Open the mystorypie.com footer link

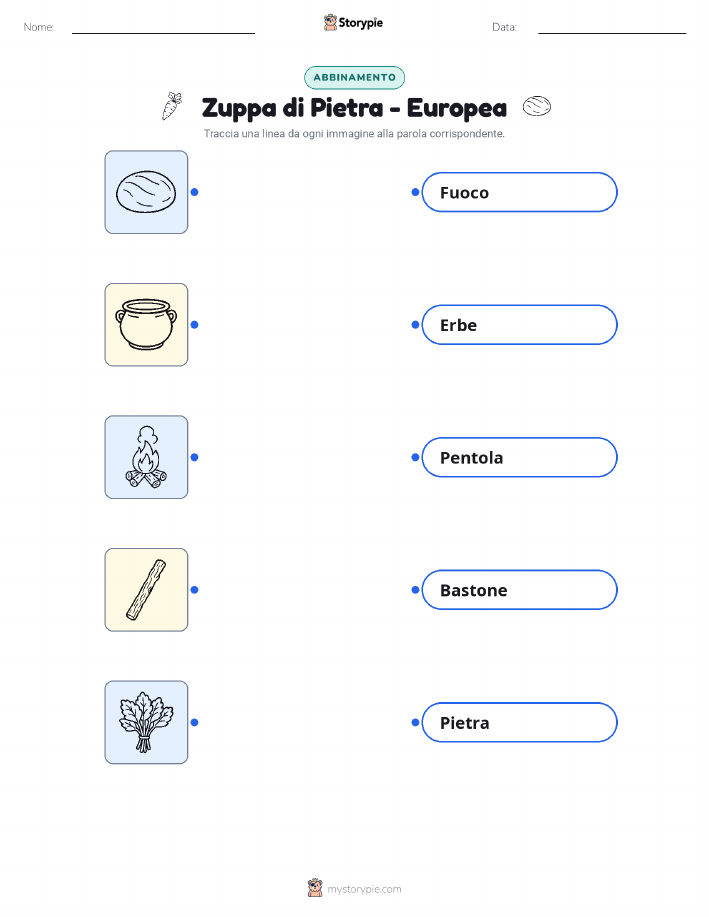(364, 889)
